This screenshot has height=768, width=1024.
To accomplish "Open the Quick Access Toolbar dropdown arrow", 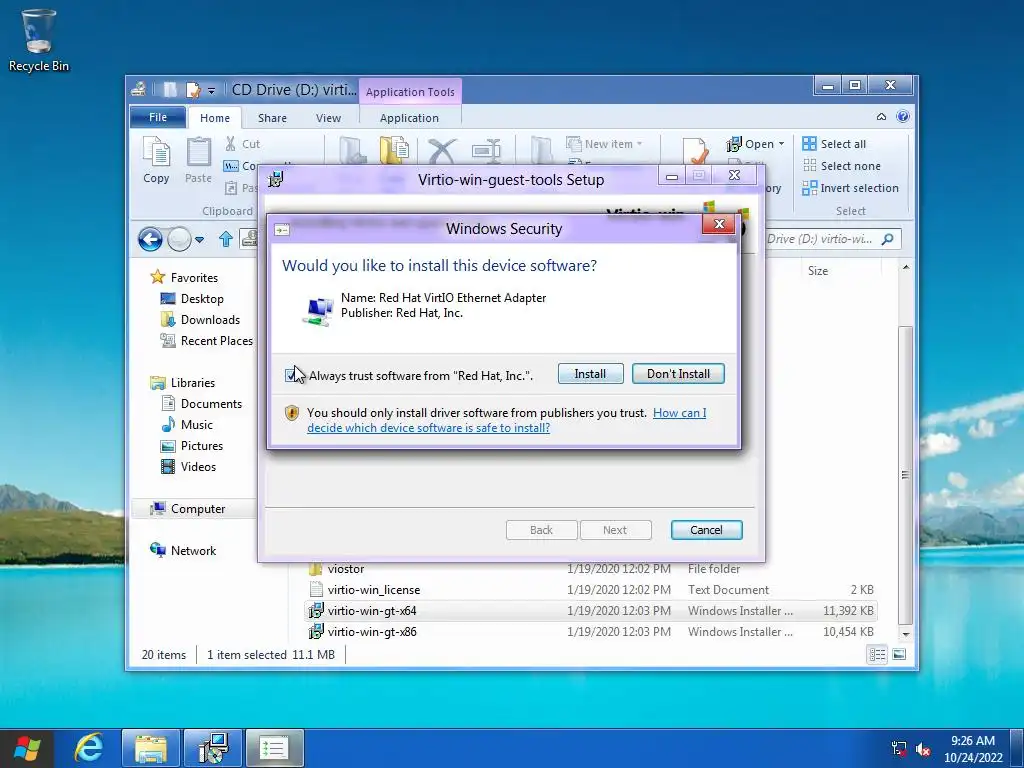I will (x=211, y=90).
